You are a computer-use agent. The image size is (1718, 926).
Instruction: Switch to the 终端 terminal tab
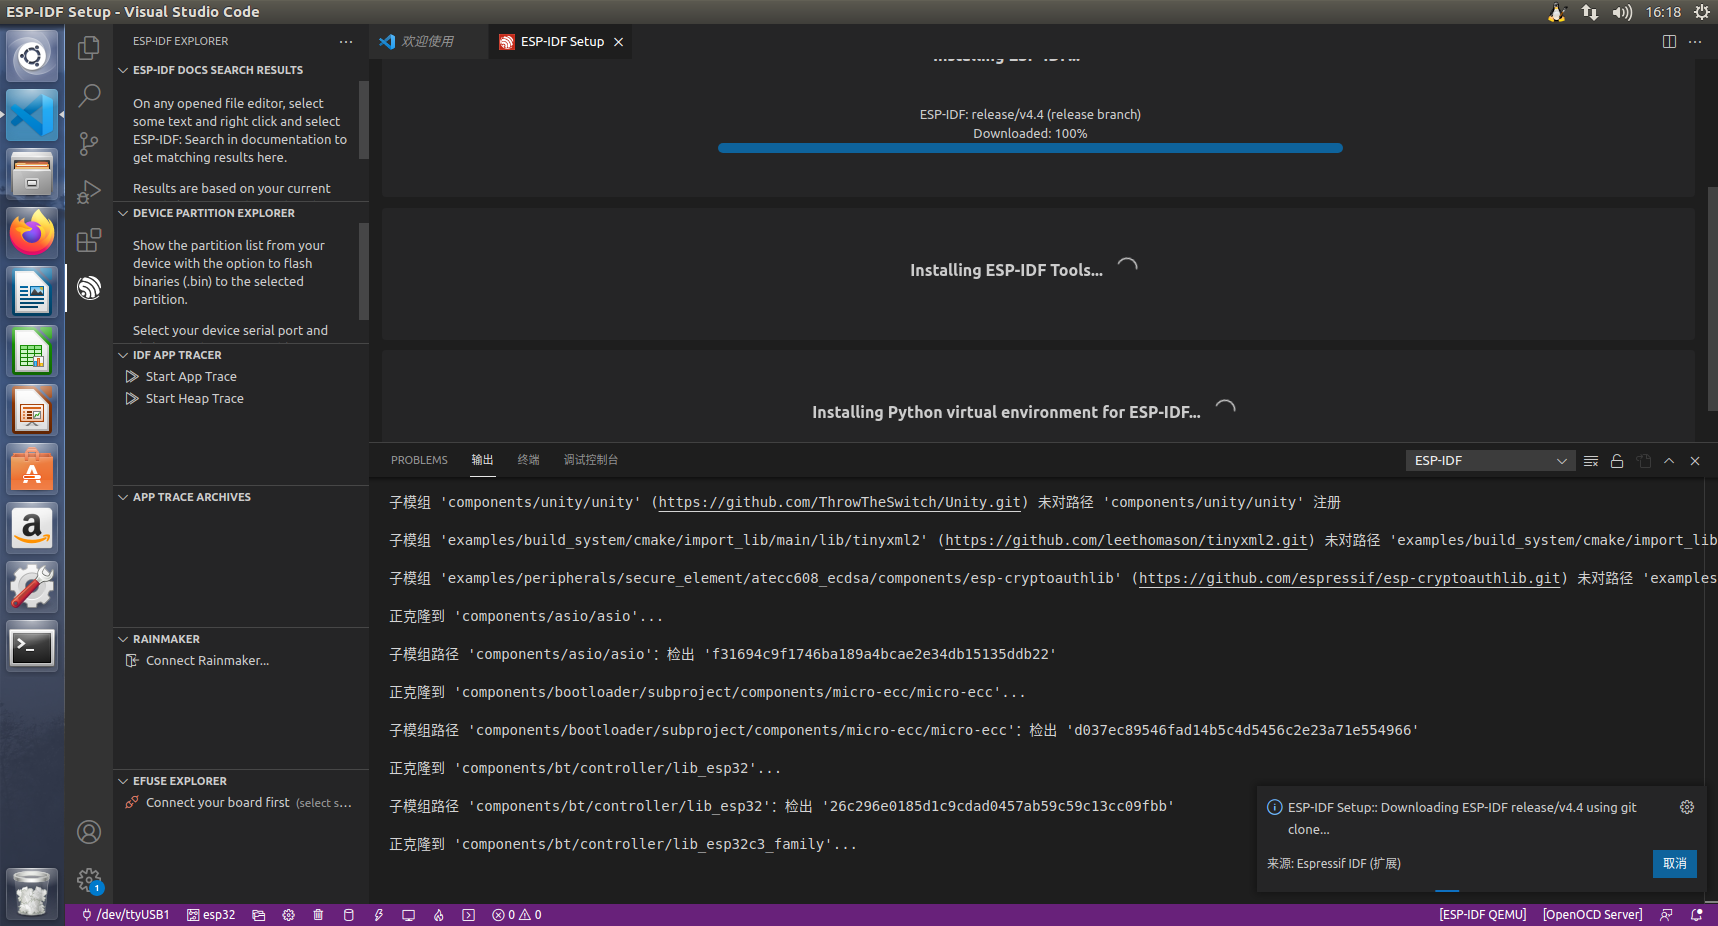coord(529,460)
